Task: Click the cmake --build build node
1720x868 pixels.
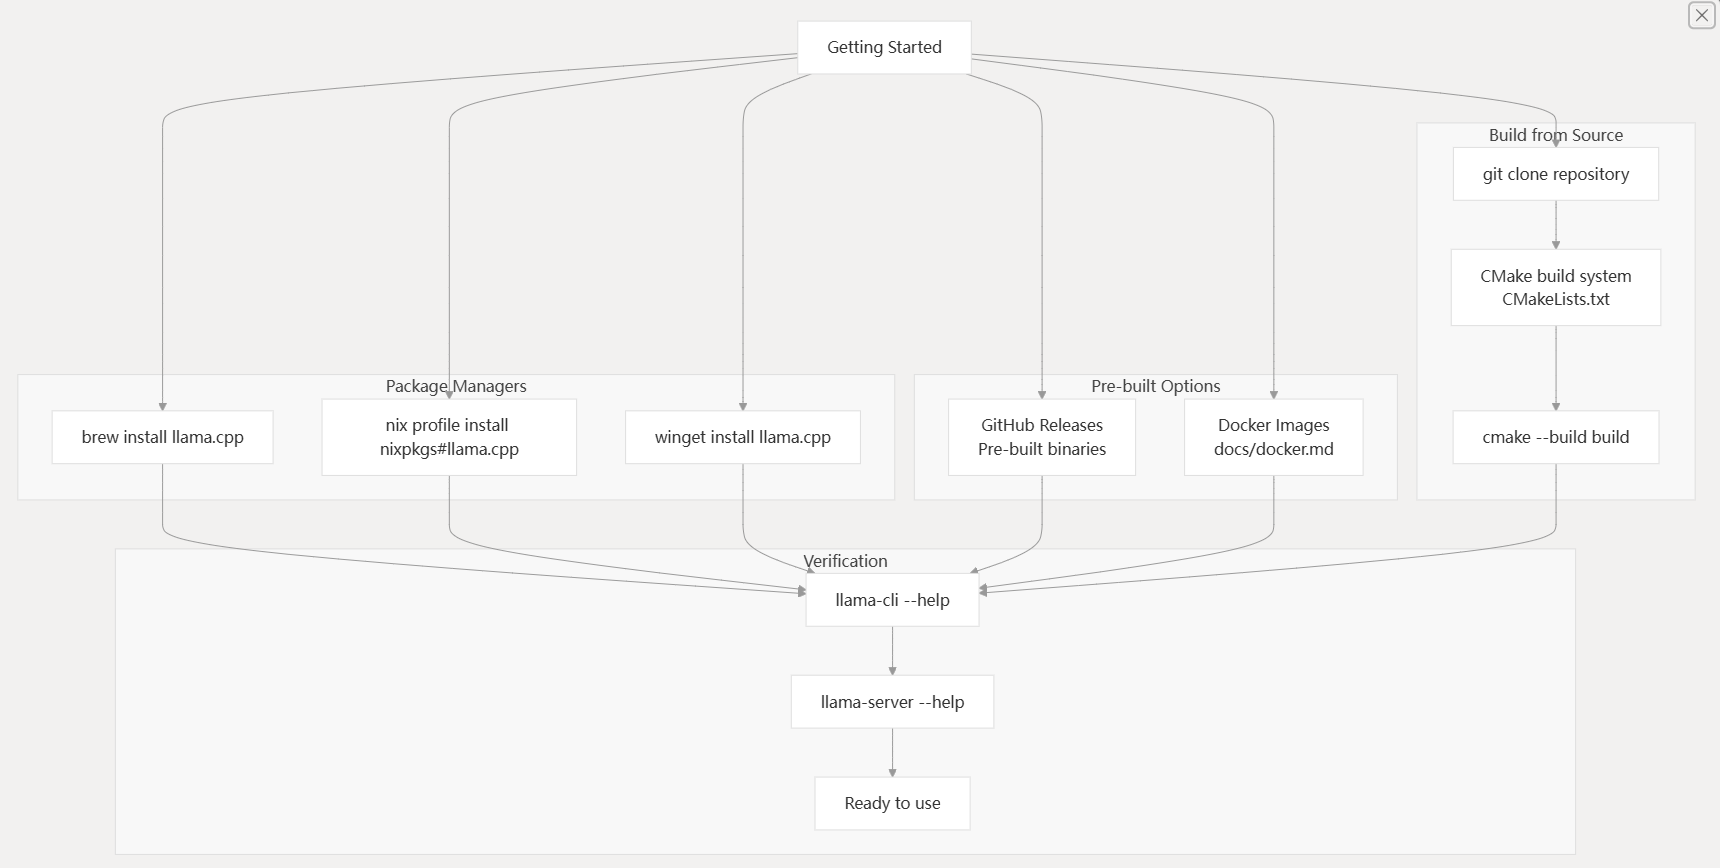Action: pyautogui.click(x=1555, y=437)
